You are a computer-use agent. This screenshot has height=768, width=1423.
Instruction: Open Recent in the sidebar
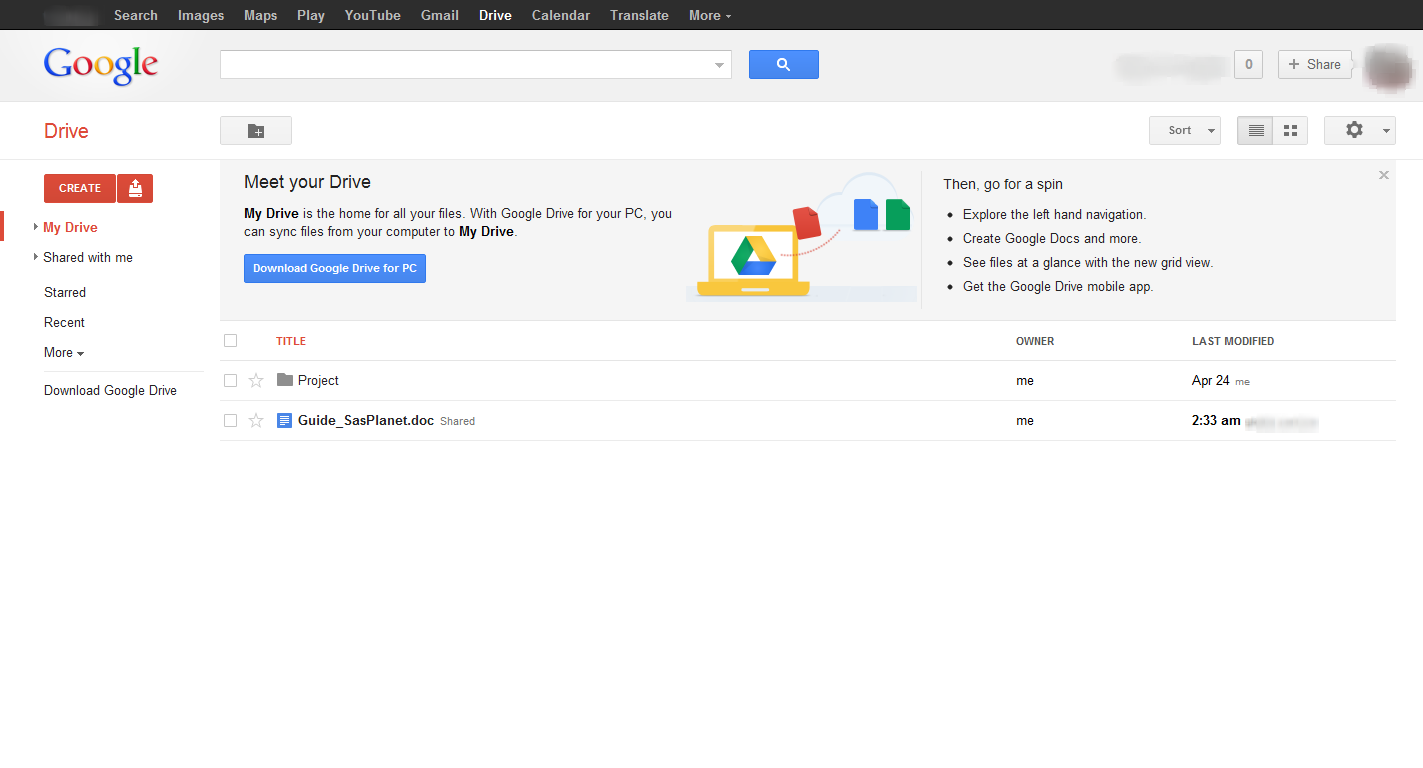[x=64, y=322]
